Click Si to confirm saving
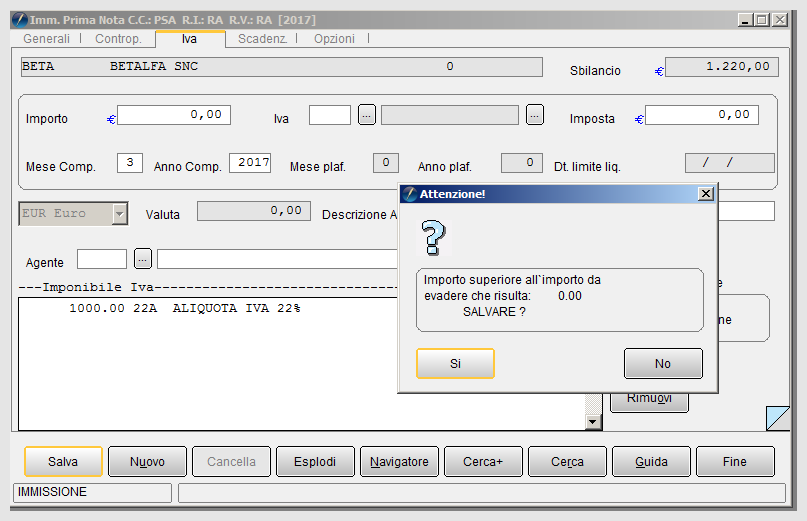The height and width of the screenshot is (521, 807). coord(455,363)
